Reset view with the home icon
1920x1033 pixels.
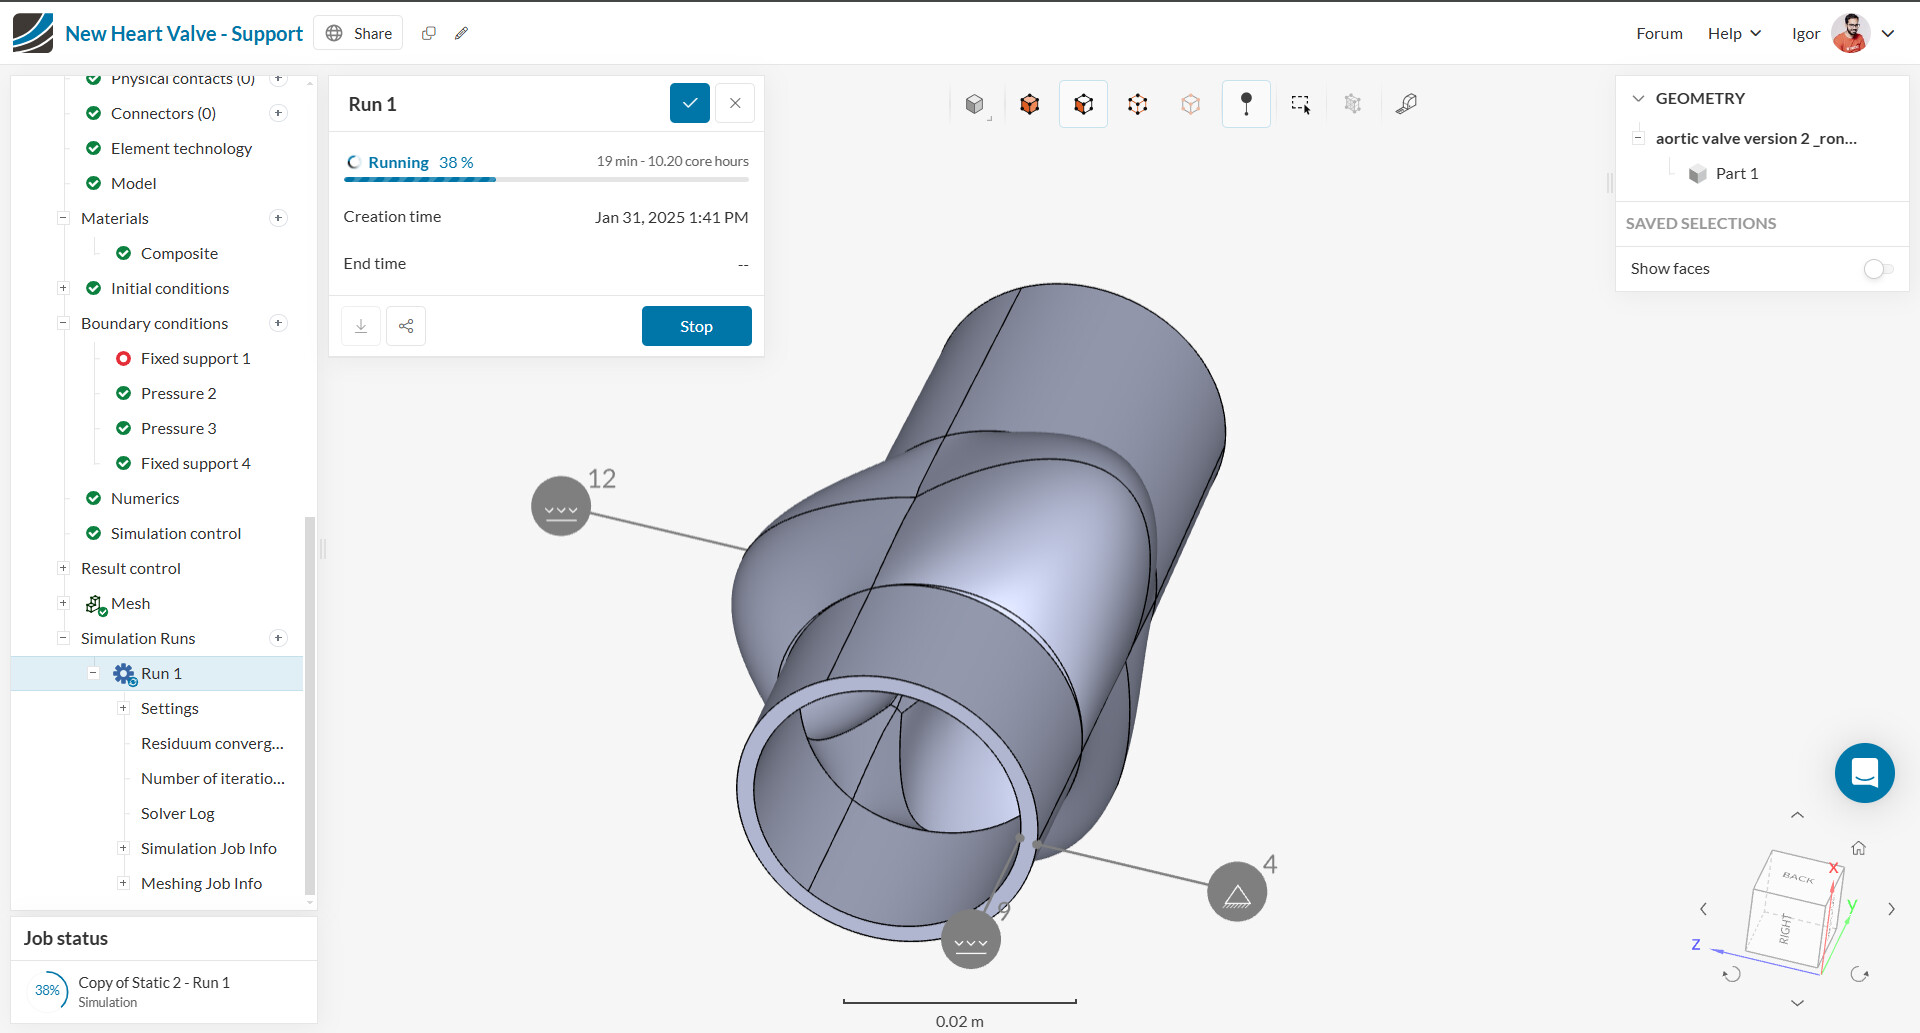coord(1858,848)
